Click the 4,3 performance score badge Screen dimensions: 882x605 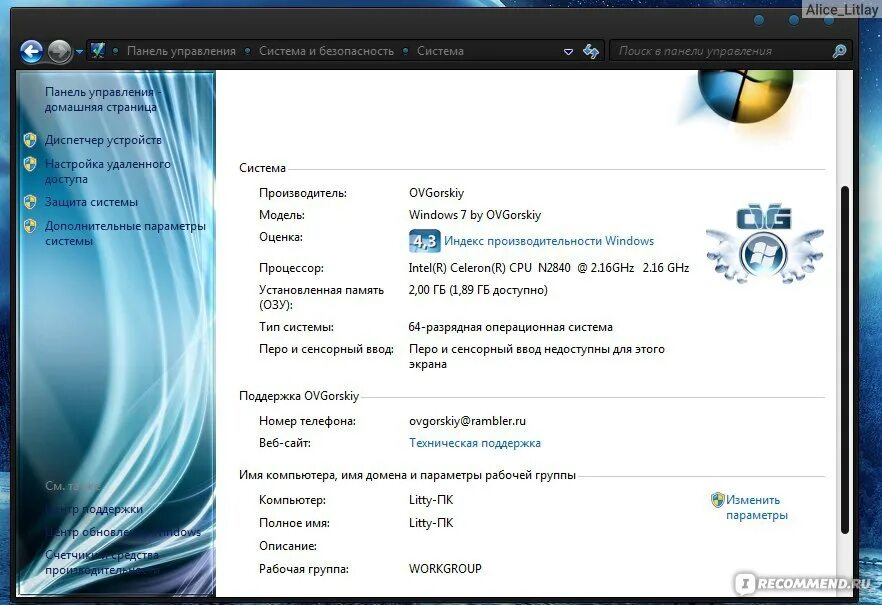[x=424, y=241]
